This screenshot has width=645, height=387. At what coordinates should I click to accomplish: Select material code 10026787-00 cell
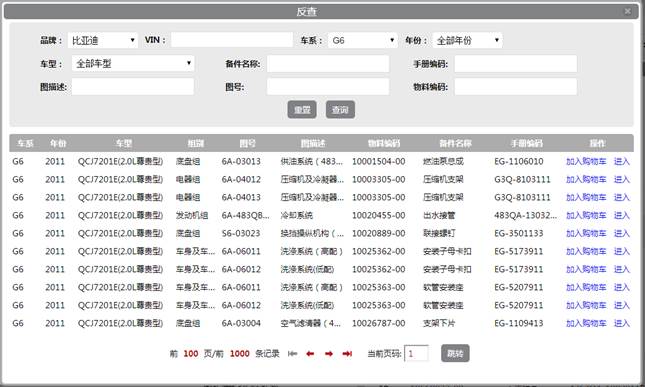point(378,323)
